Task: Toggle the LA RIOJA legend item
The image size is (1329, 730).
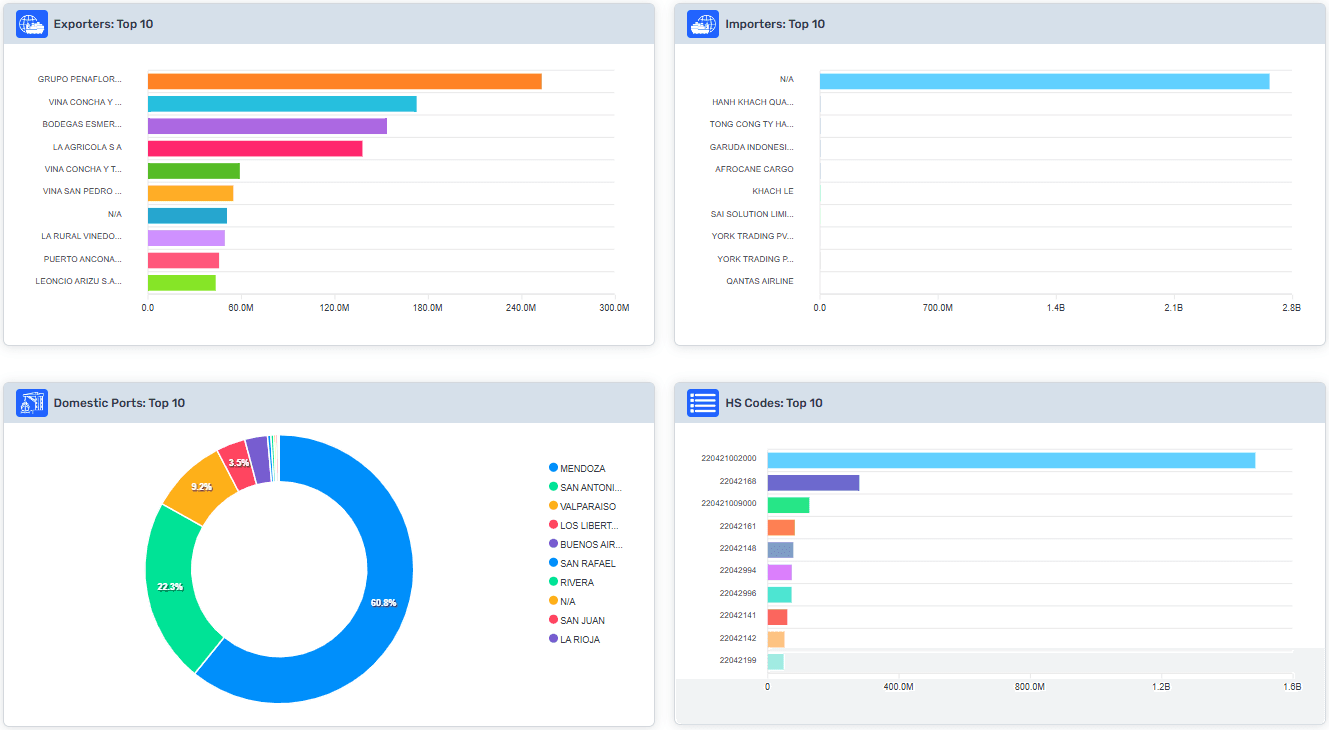Action: 579,639
